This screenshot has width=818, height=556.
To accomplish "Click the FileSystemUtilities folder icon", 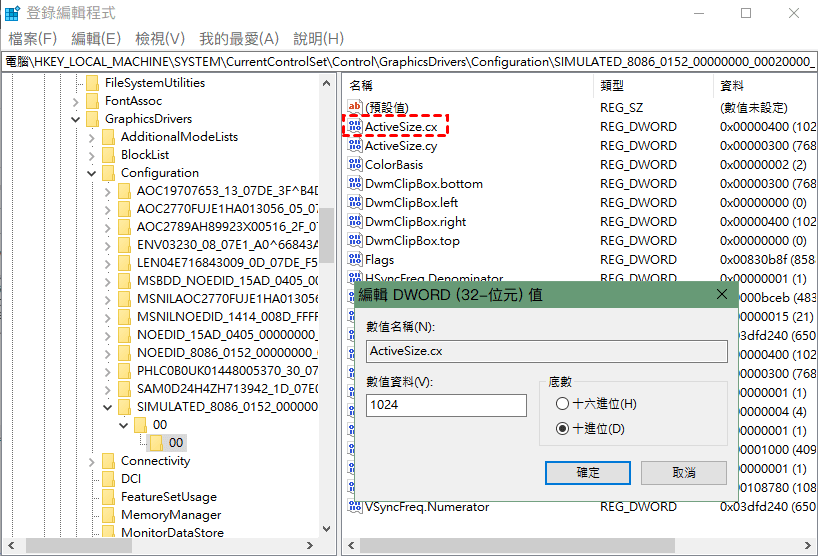I will point(92,83).
